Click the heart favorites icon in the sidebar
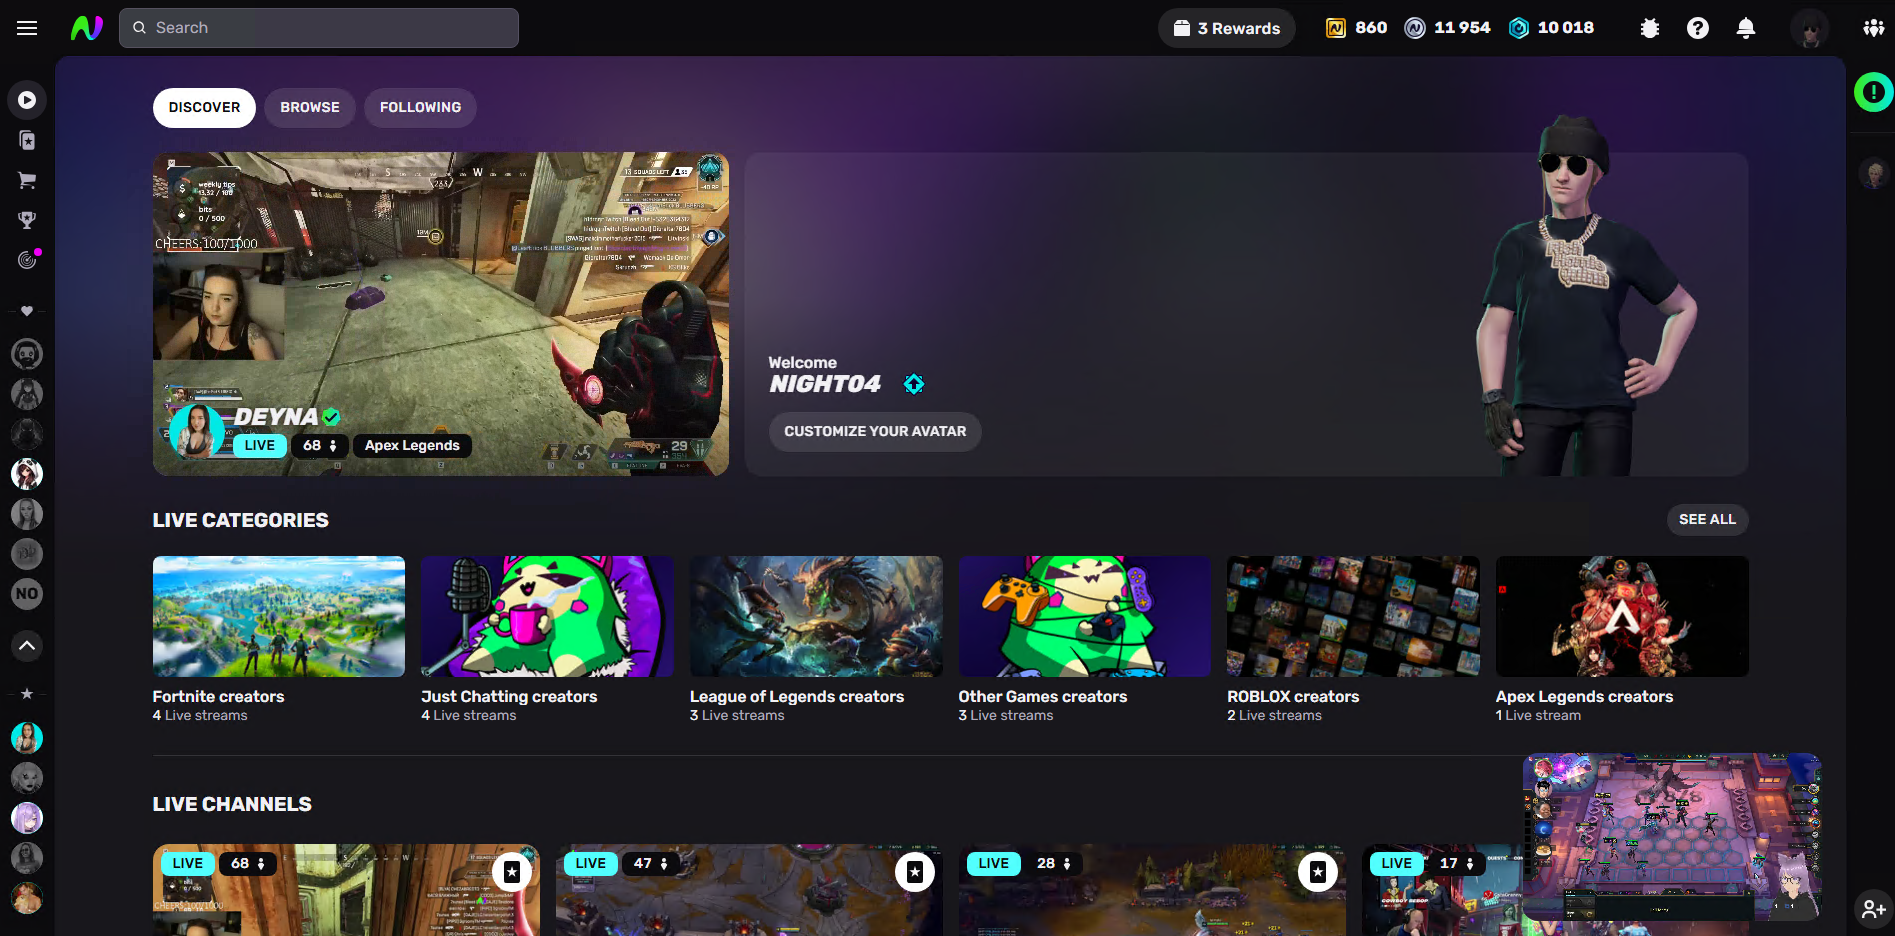 click(27, 311)
